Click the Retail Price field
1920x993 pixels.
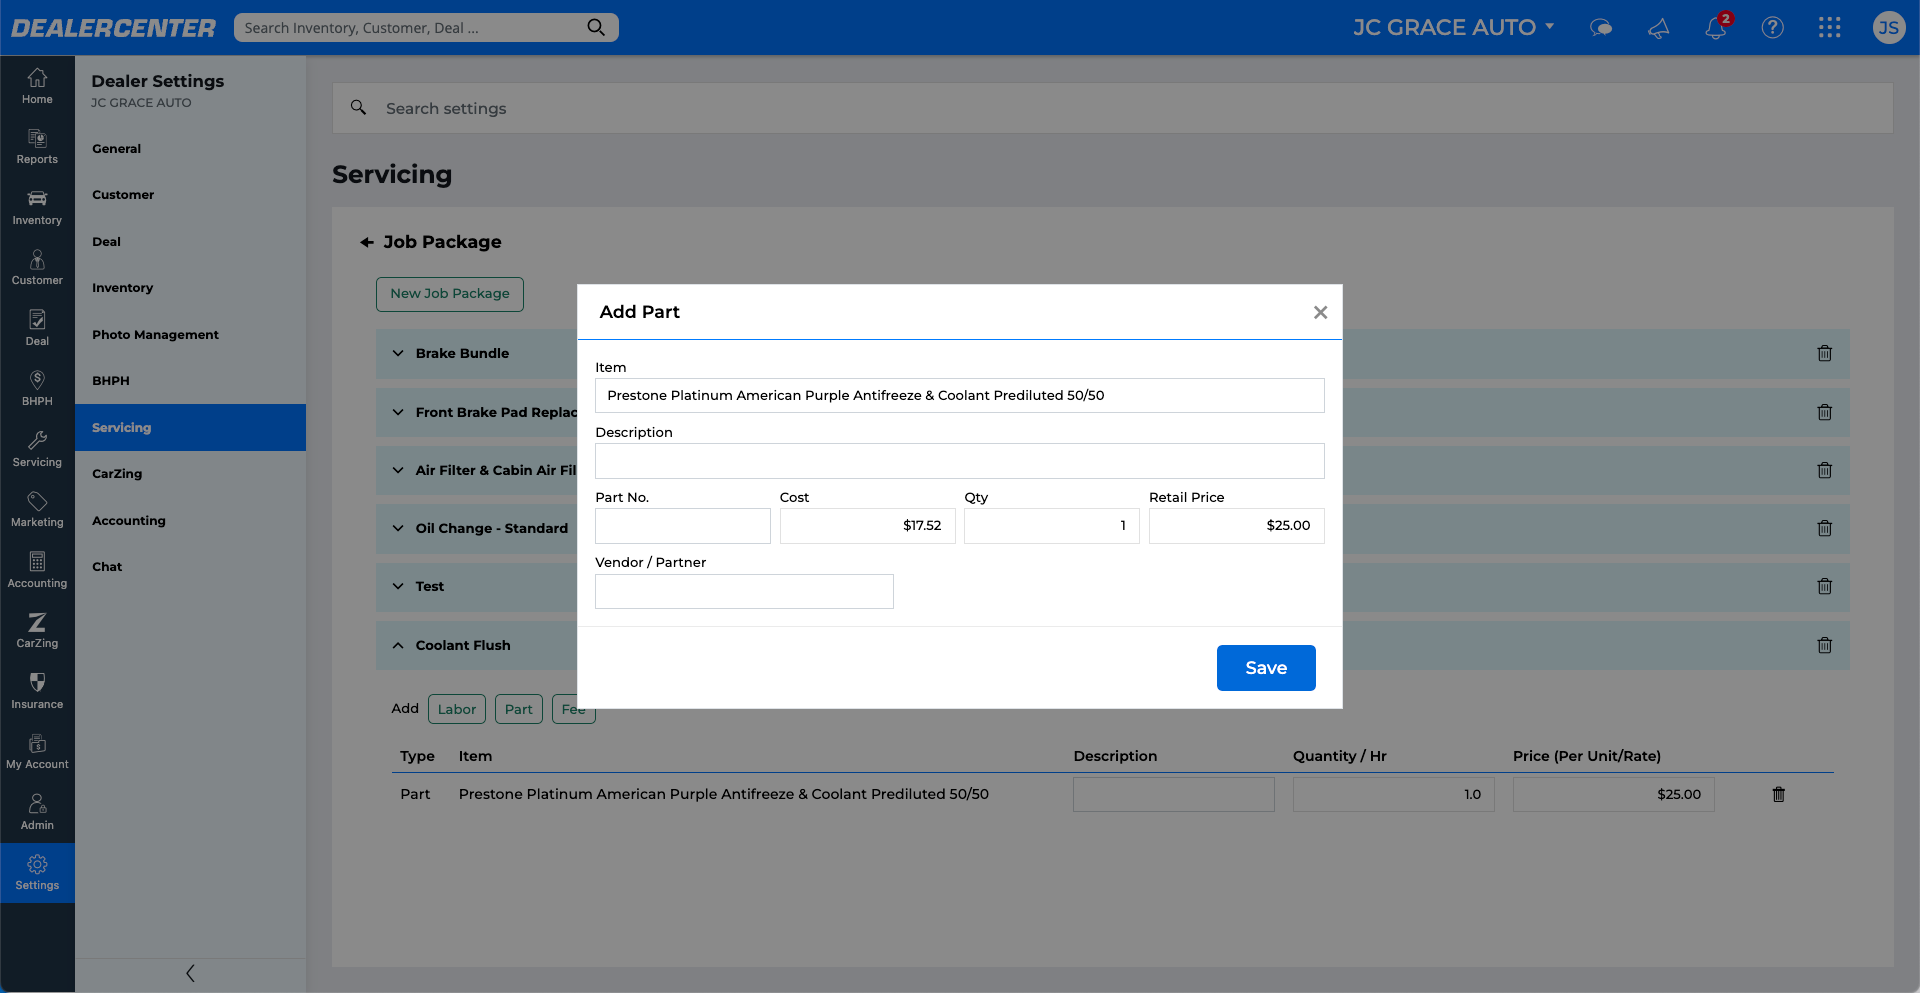point(1237,526)
